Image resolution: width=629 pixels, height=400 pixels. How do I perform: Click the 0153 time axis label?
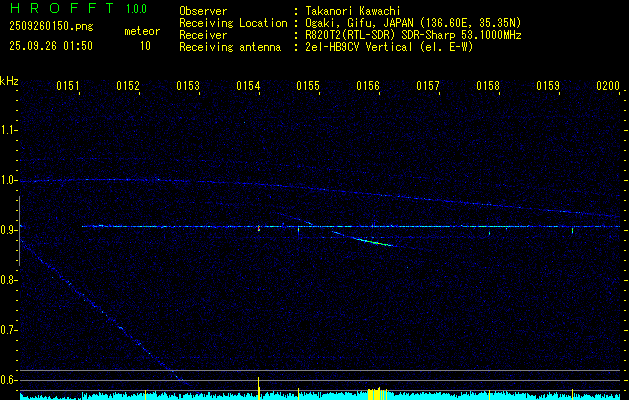[188, 86]
